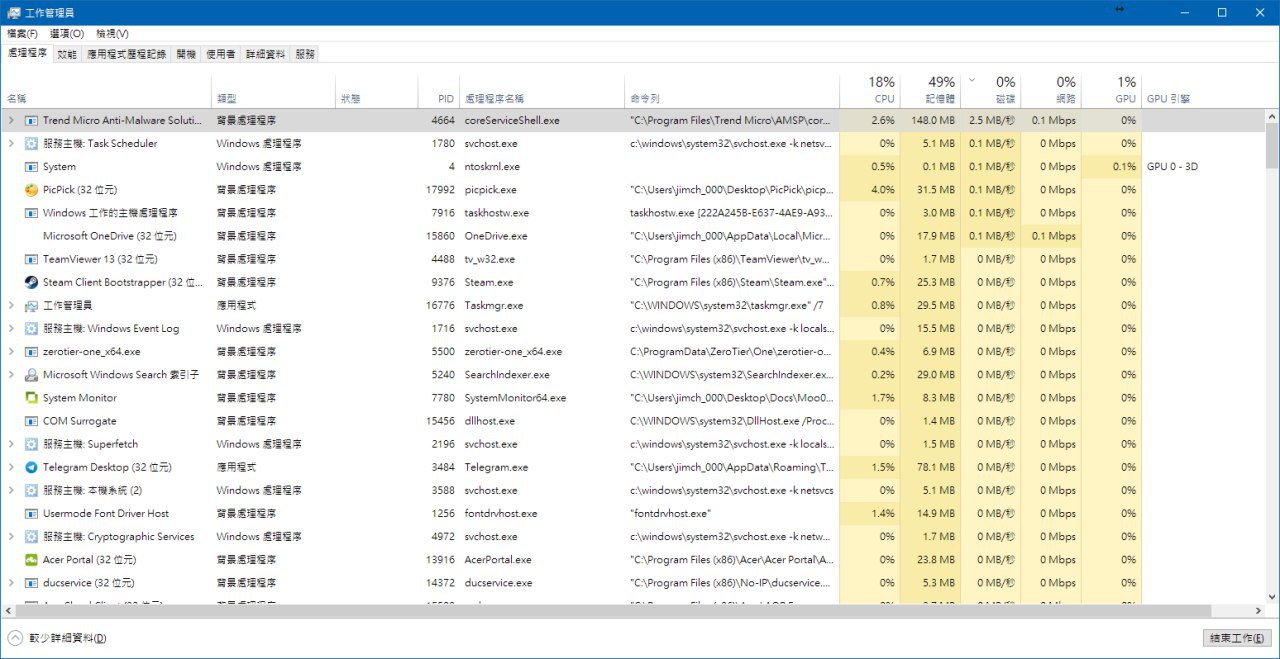Viewport: 1280px width, 659px height.
Task: Click the Microsoft Windows Search indexer icon
Action: point(31,375)
